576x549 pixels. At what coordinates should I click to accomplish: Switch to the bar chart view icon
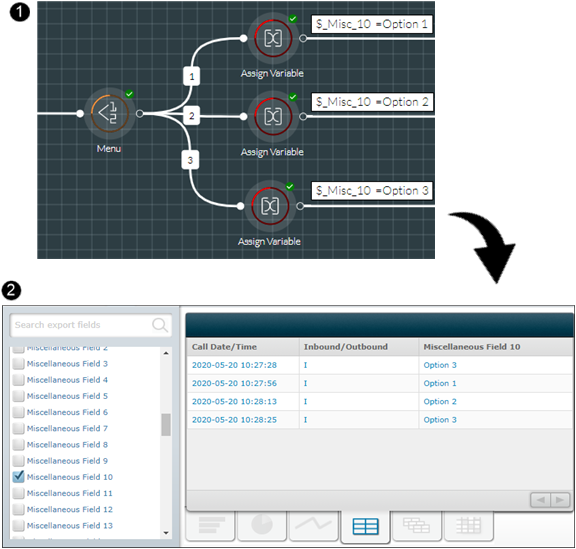(x=211, y=525)
